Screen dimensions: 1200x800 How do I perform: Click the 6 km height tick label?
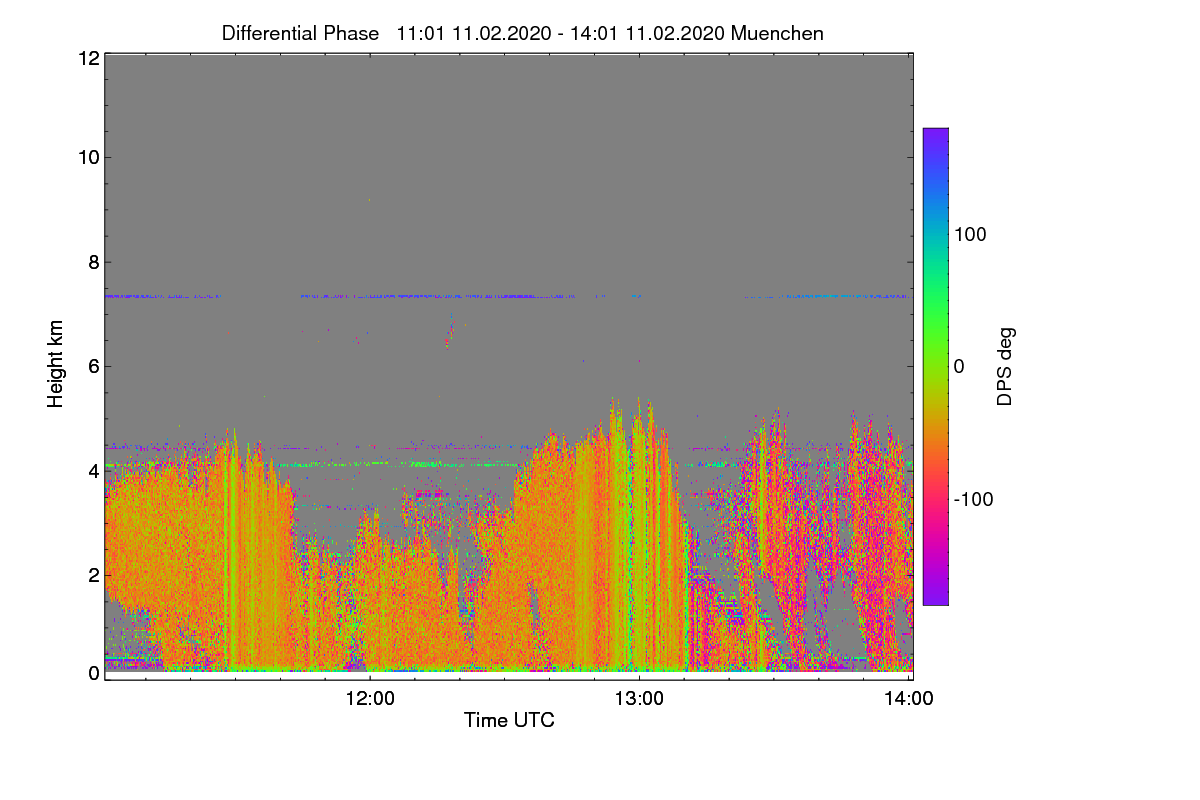[x=92, y=366]
